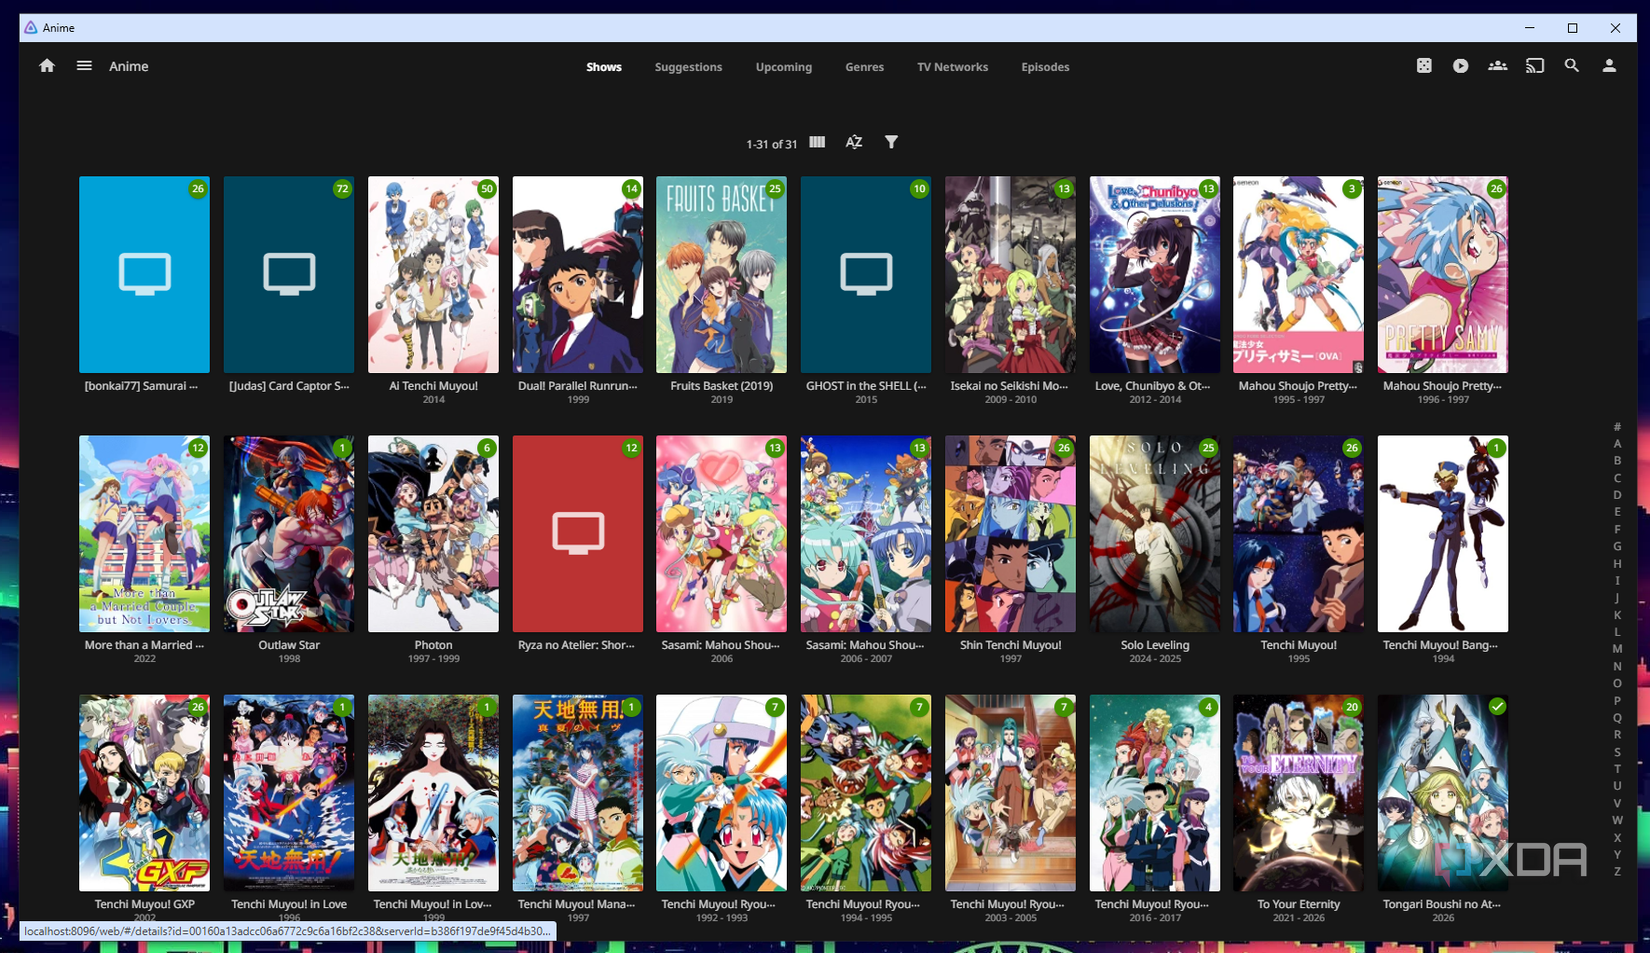
Task: Click the shuffle dice icon
Action: (x=1424, y=66)
